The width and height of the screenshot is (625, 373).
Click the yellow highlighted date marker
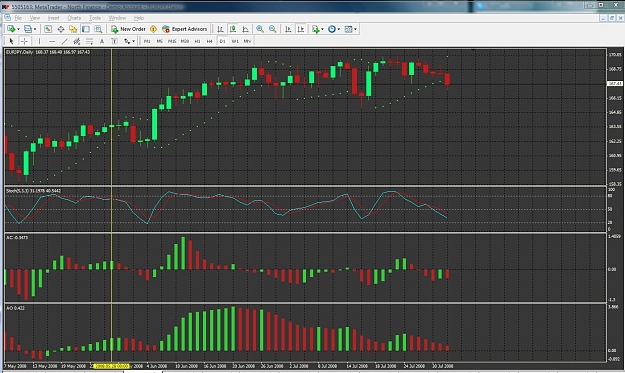point(112,366)
